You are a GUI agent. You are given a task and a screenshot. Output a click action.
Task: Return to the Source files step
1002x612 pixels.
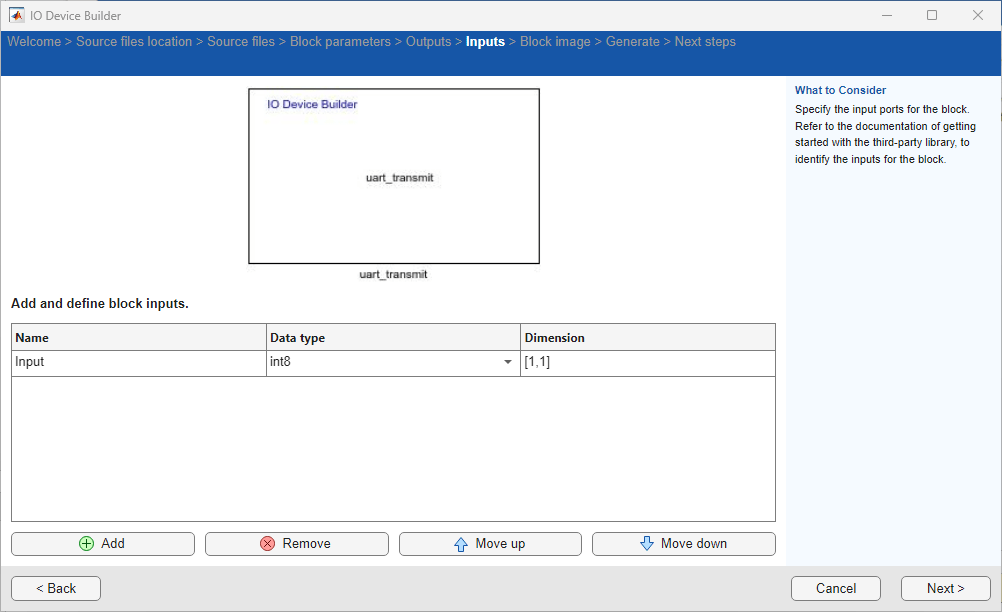(x=241, y=41)
